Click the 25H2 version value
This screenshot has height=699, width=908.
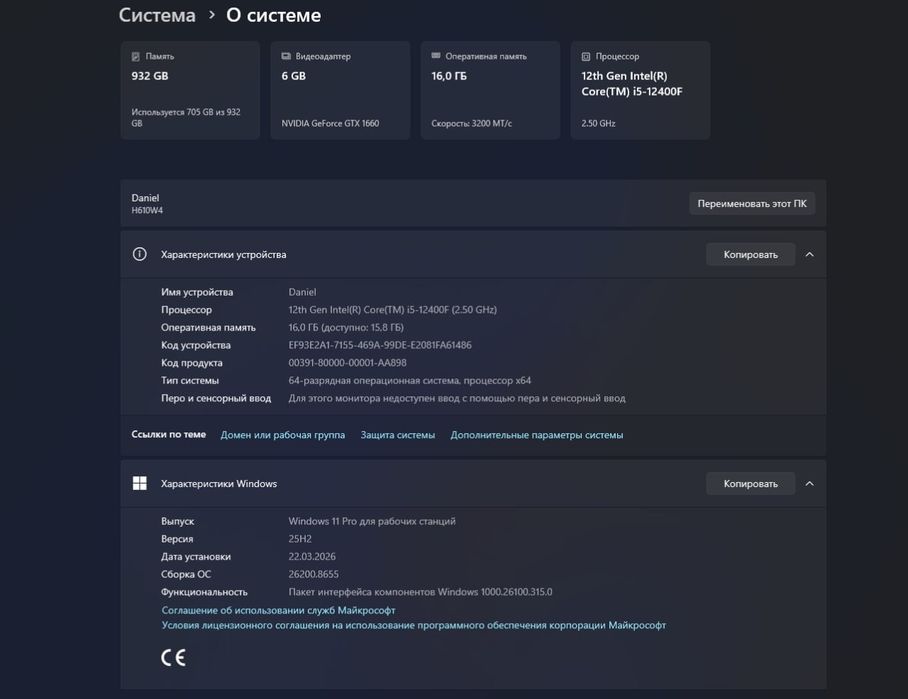point(300,539)
